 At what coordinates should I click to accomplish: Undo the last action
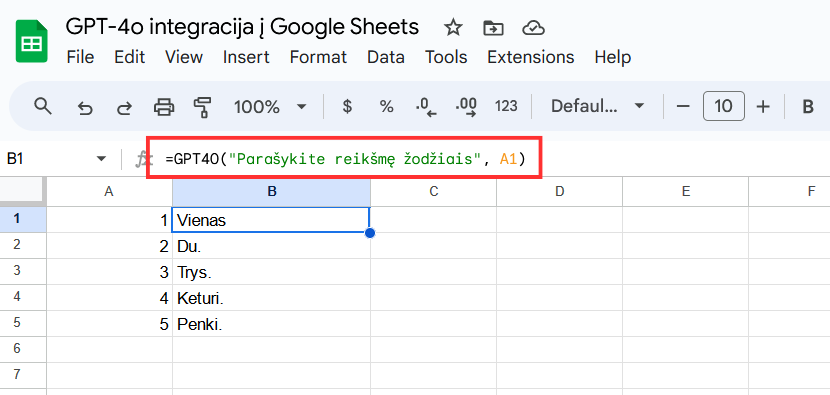(x=85, y=108)
